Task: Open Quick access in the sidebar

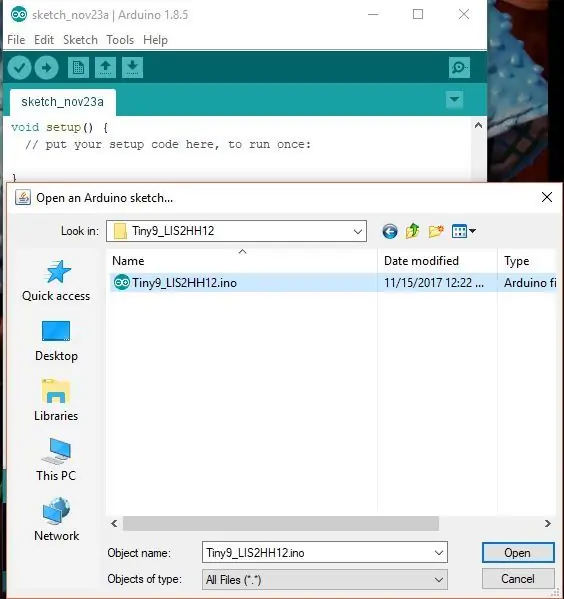Action: 56,281
